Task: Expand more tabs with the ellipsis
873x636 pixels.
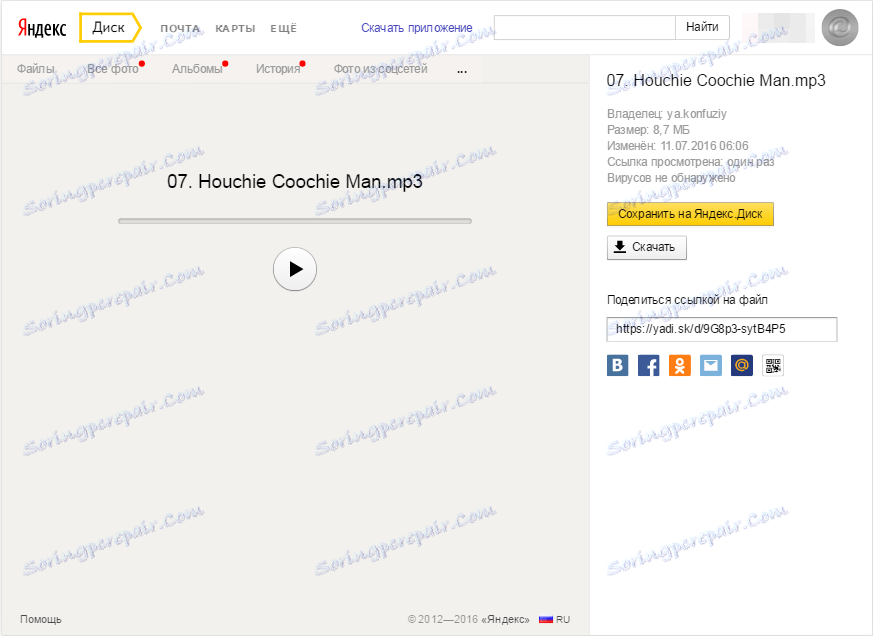Action: pyautogui.click(x=462, y=71)
